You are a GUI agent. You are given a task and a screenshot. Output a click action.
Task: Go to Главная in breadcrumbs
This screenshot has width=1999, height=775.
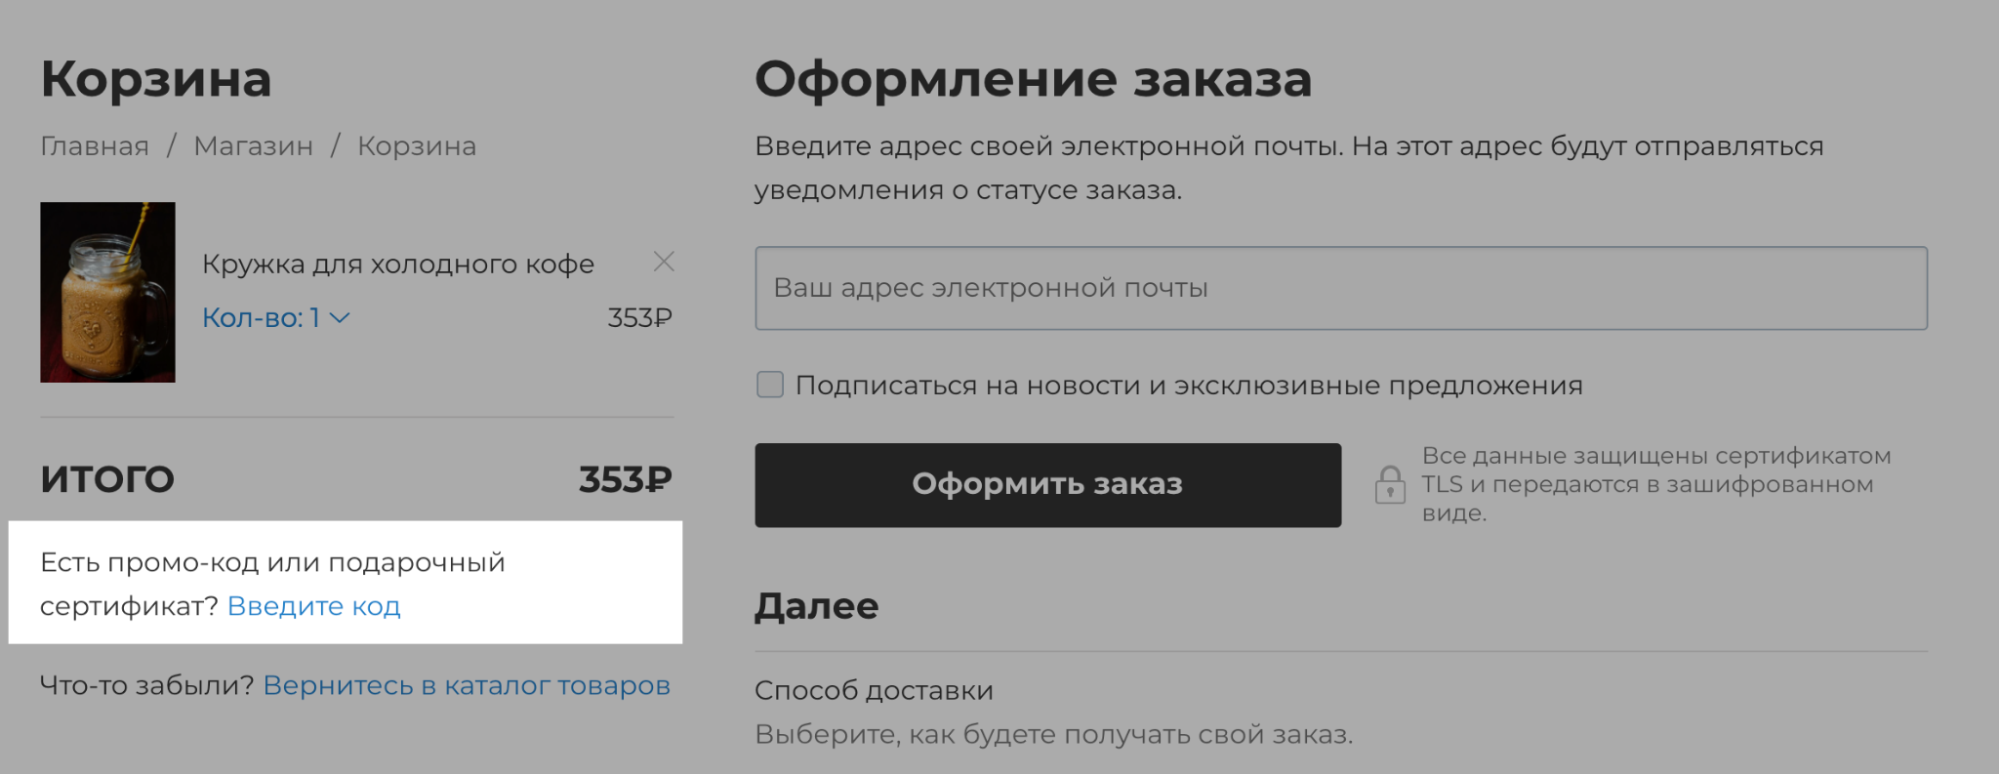(95, 146)
